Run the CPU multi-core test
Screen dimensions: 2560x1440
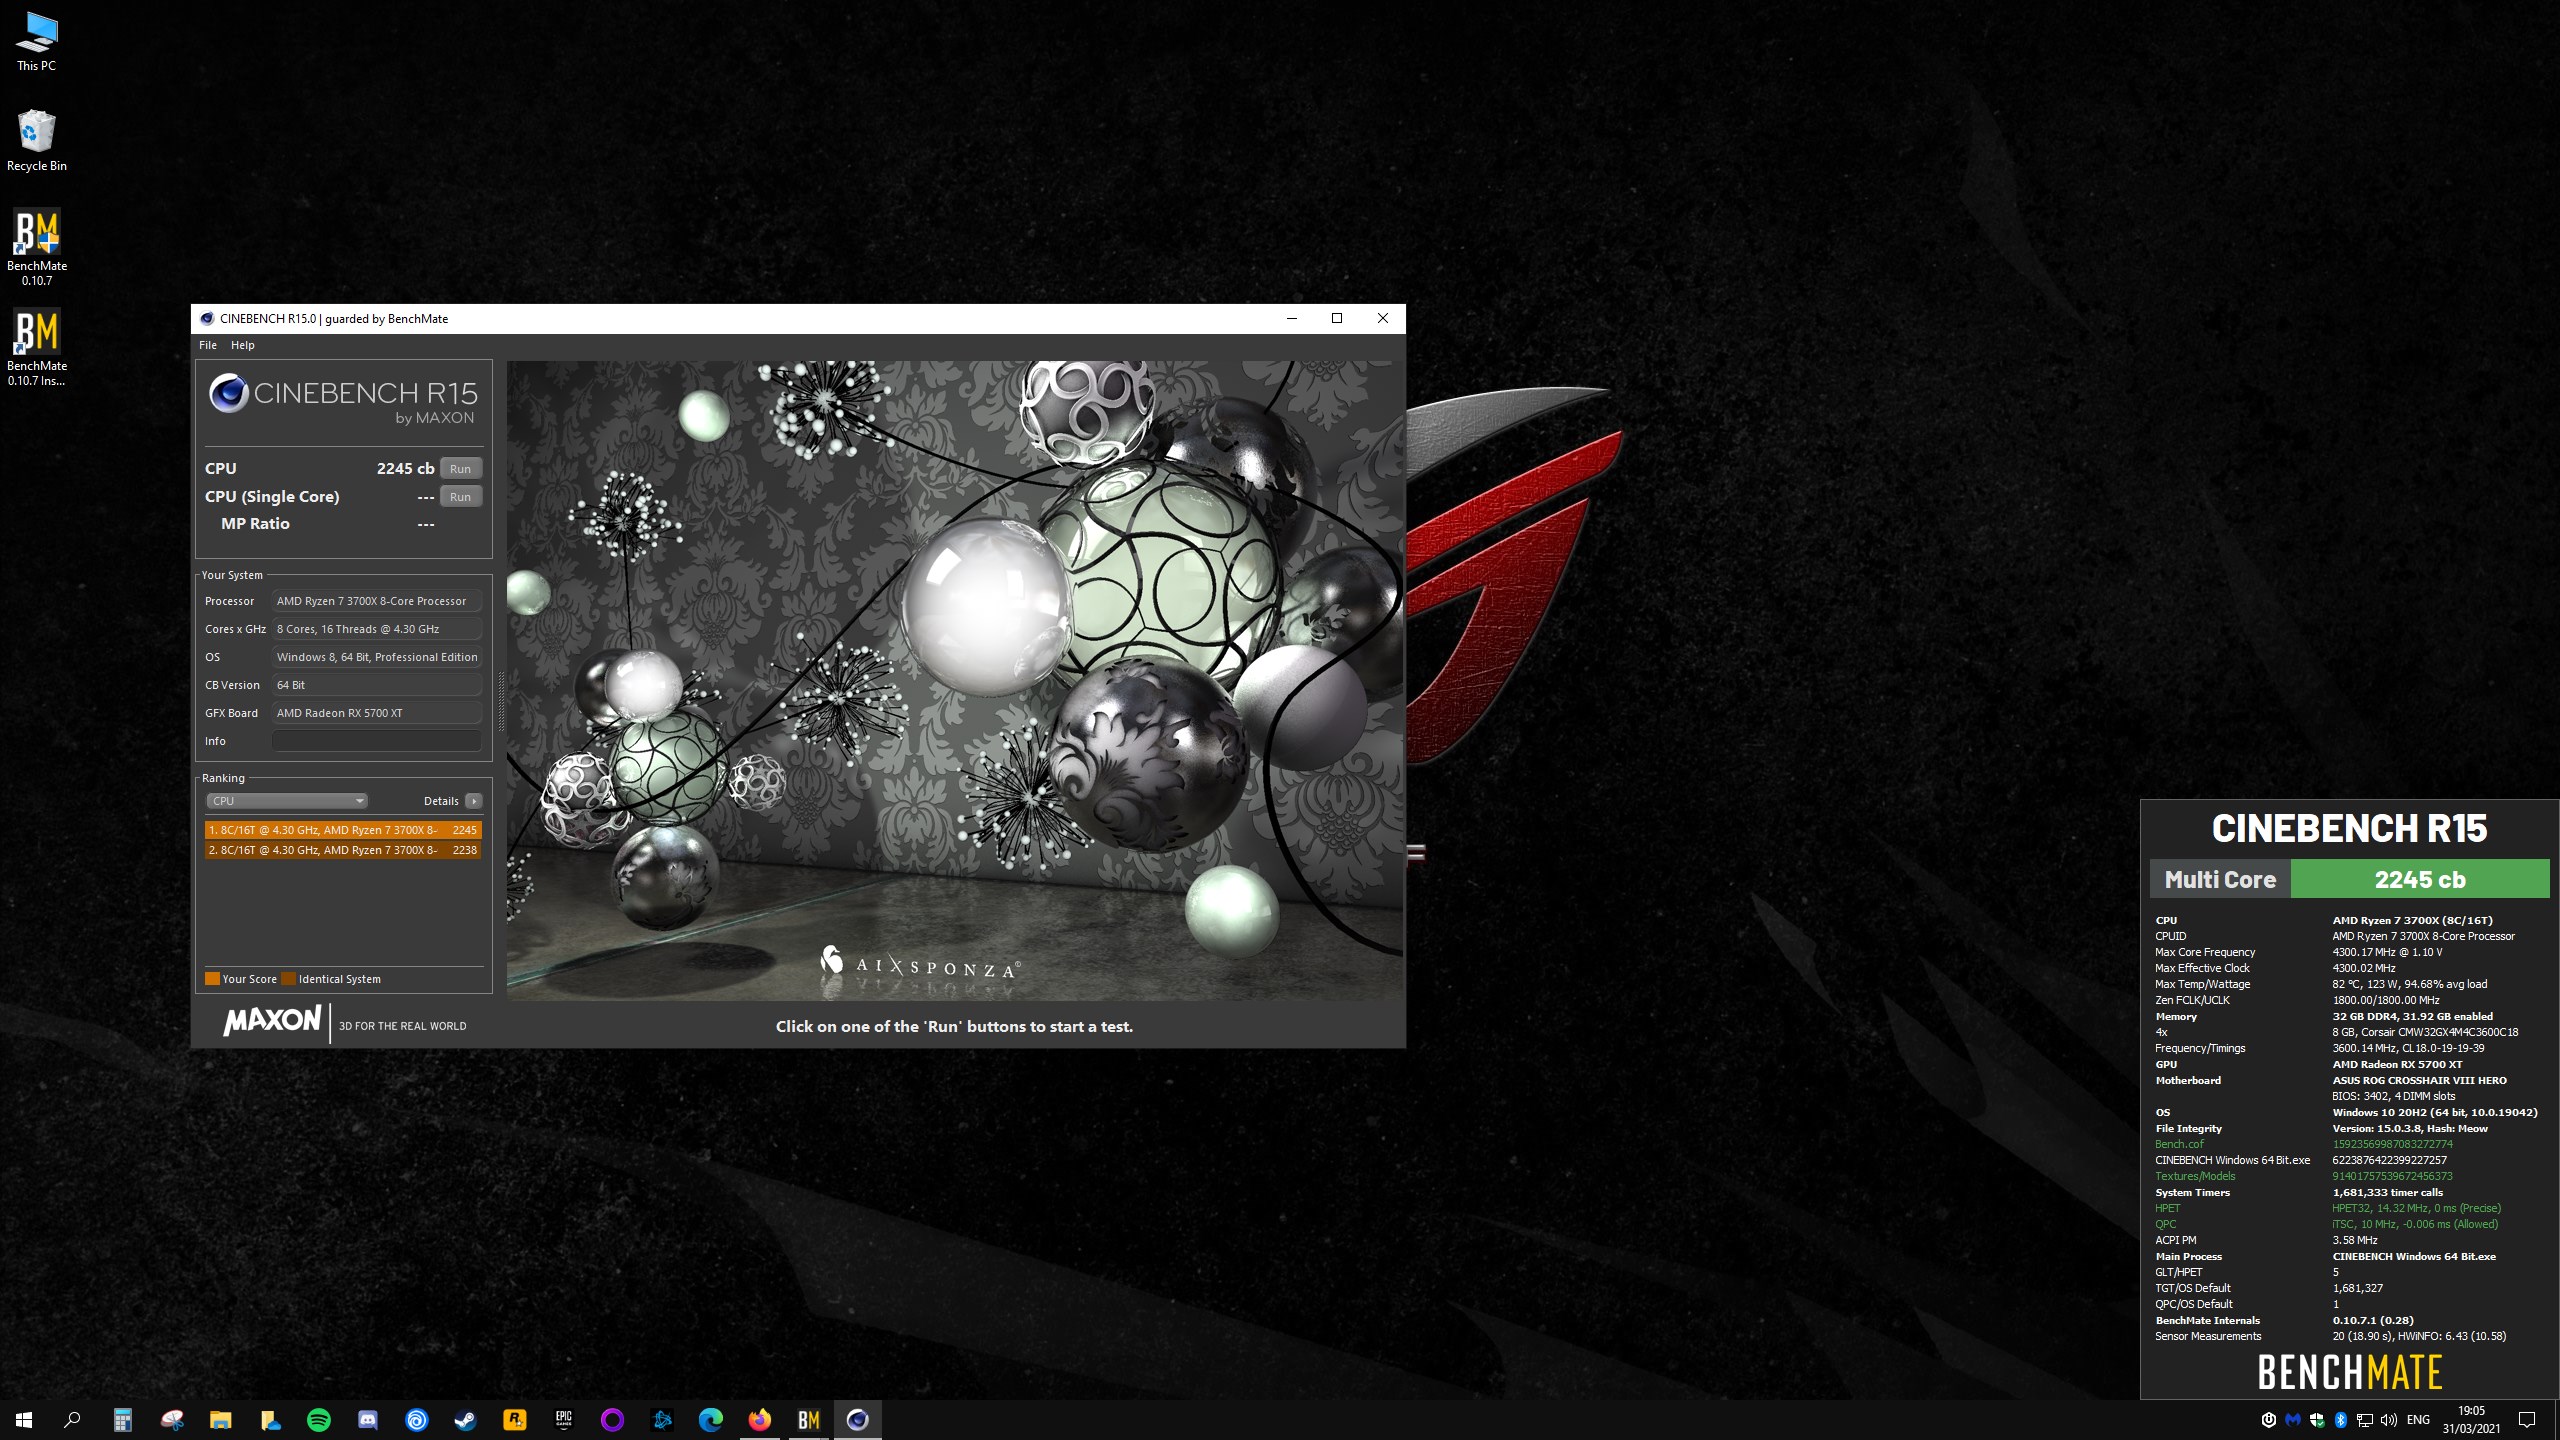coord(460,468)
